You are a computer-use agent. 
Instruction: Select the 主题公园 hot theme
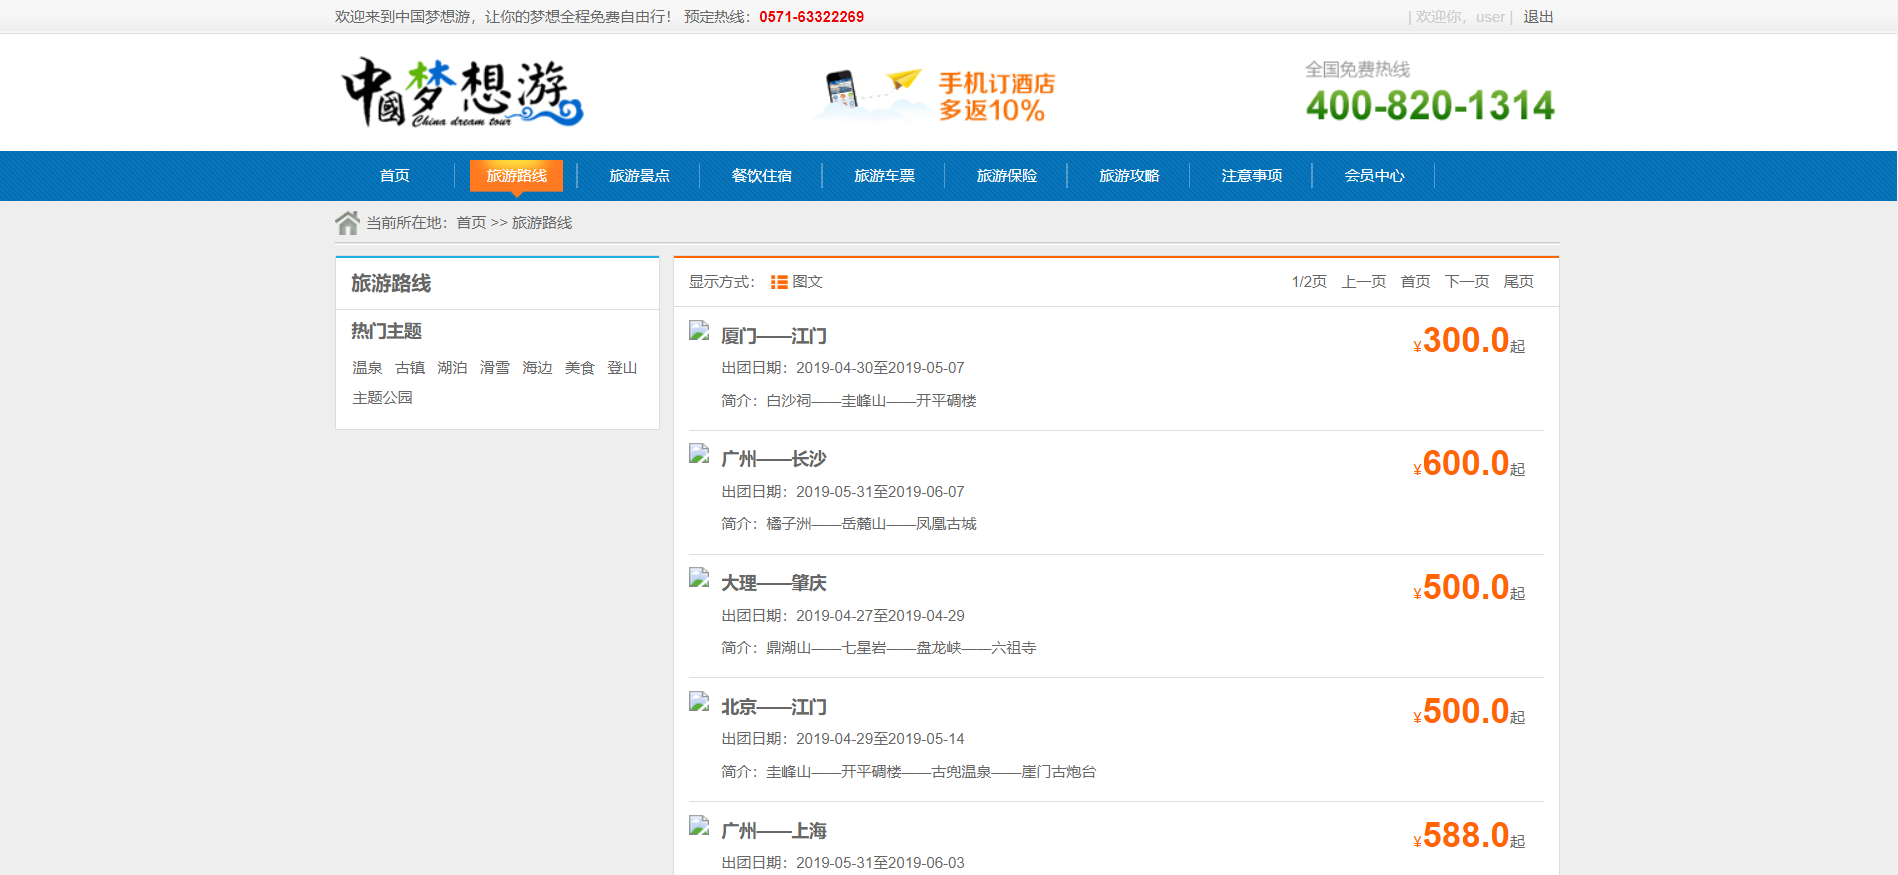click(x=382, y=398)
